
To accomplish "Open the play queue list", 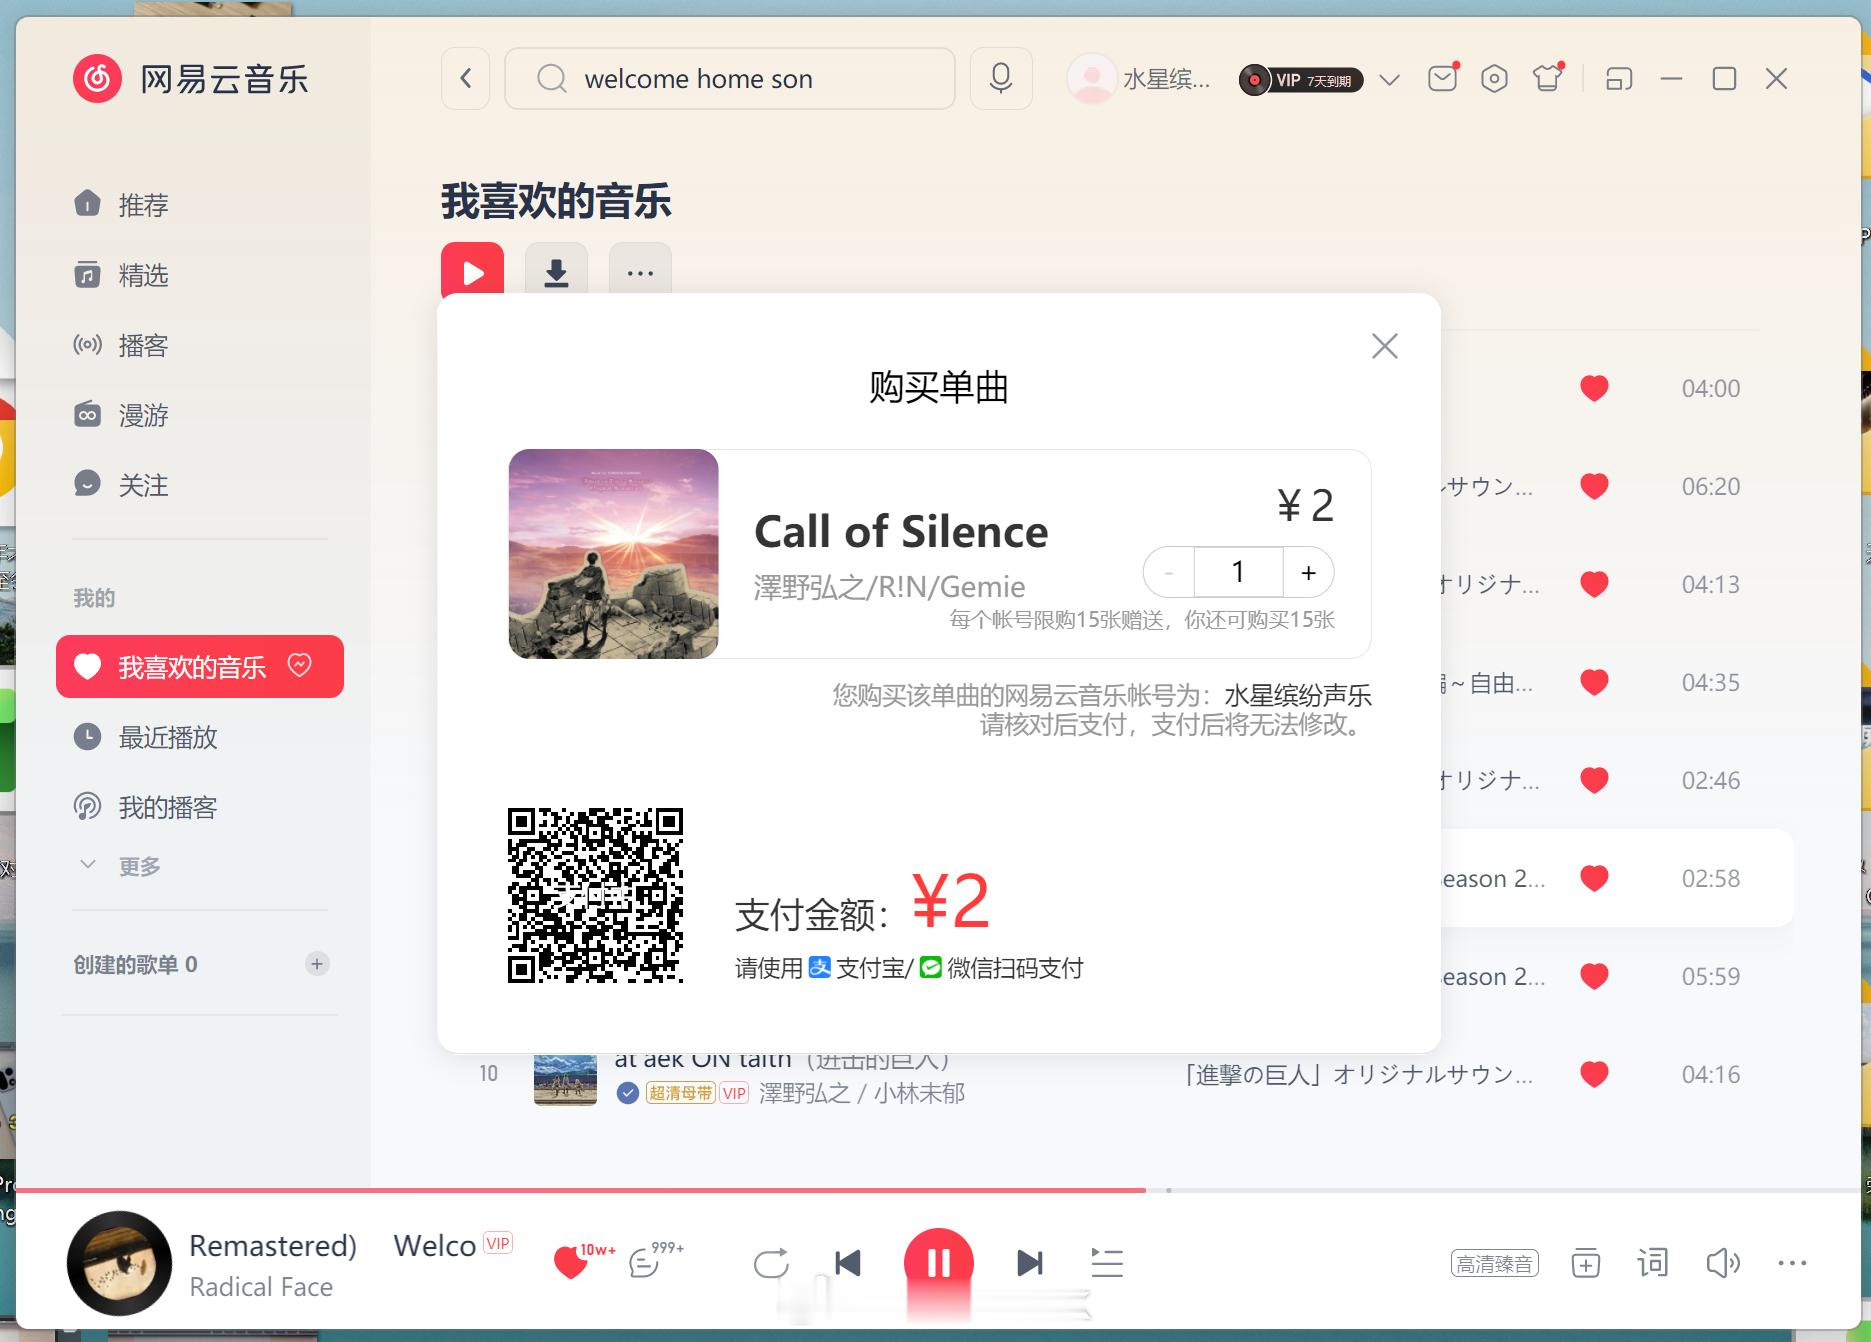I will coord(1107,1263).
